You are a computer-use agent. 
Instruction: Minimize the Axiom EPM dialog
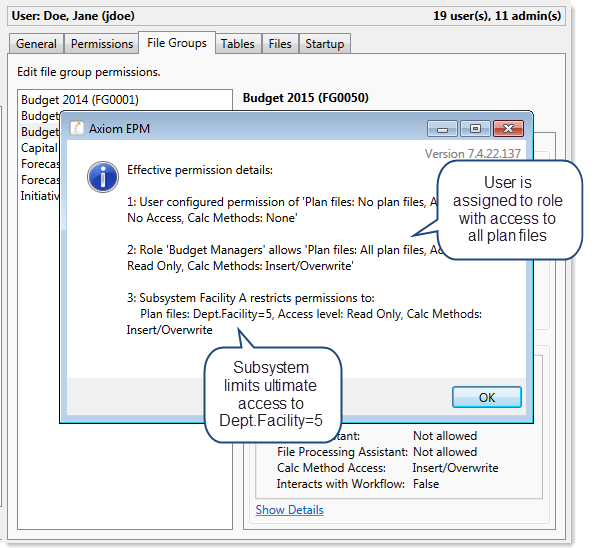point(442,129)
